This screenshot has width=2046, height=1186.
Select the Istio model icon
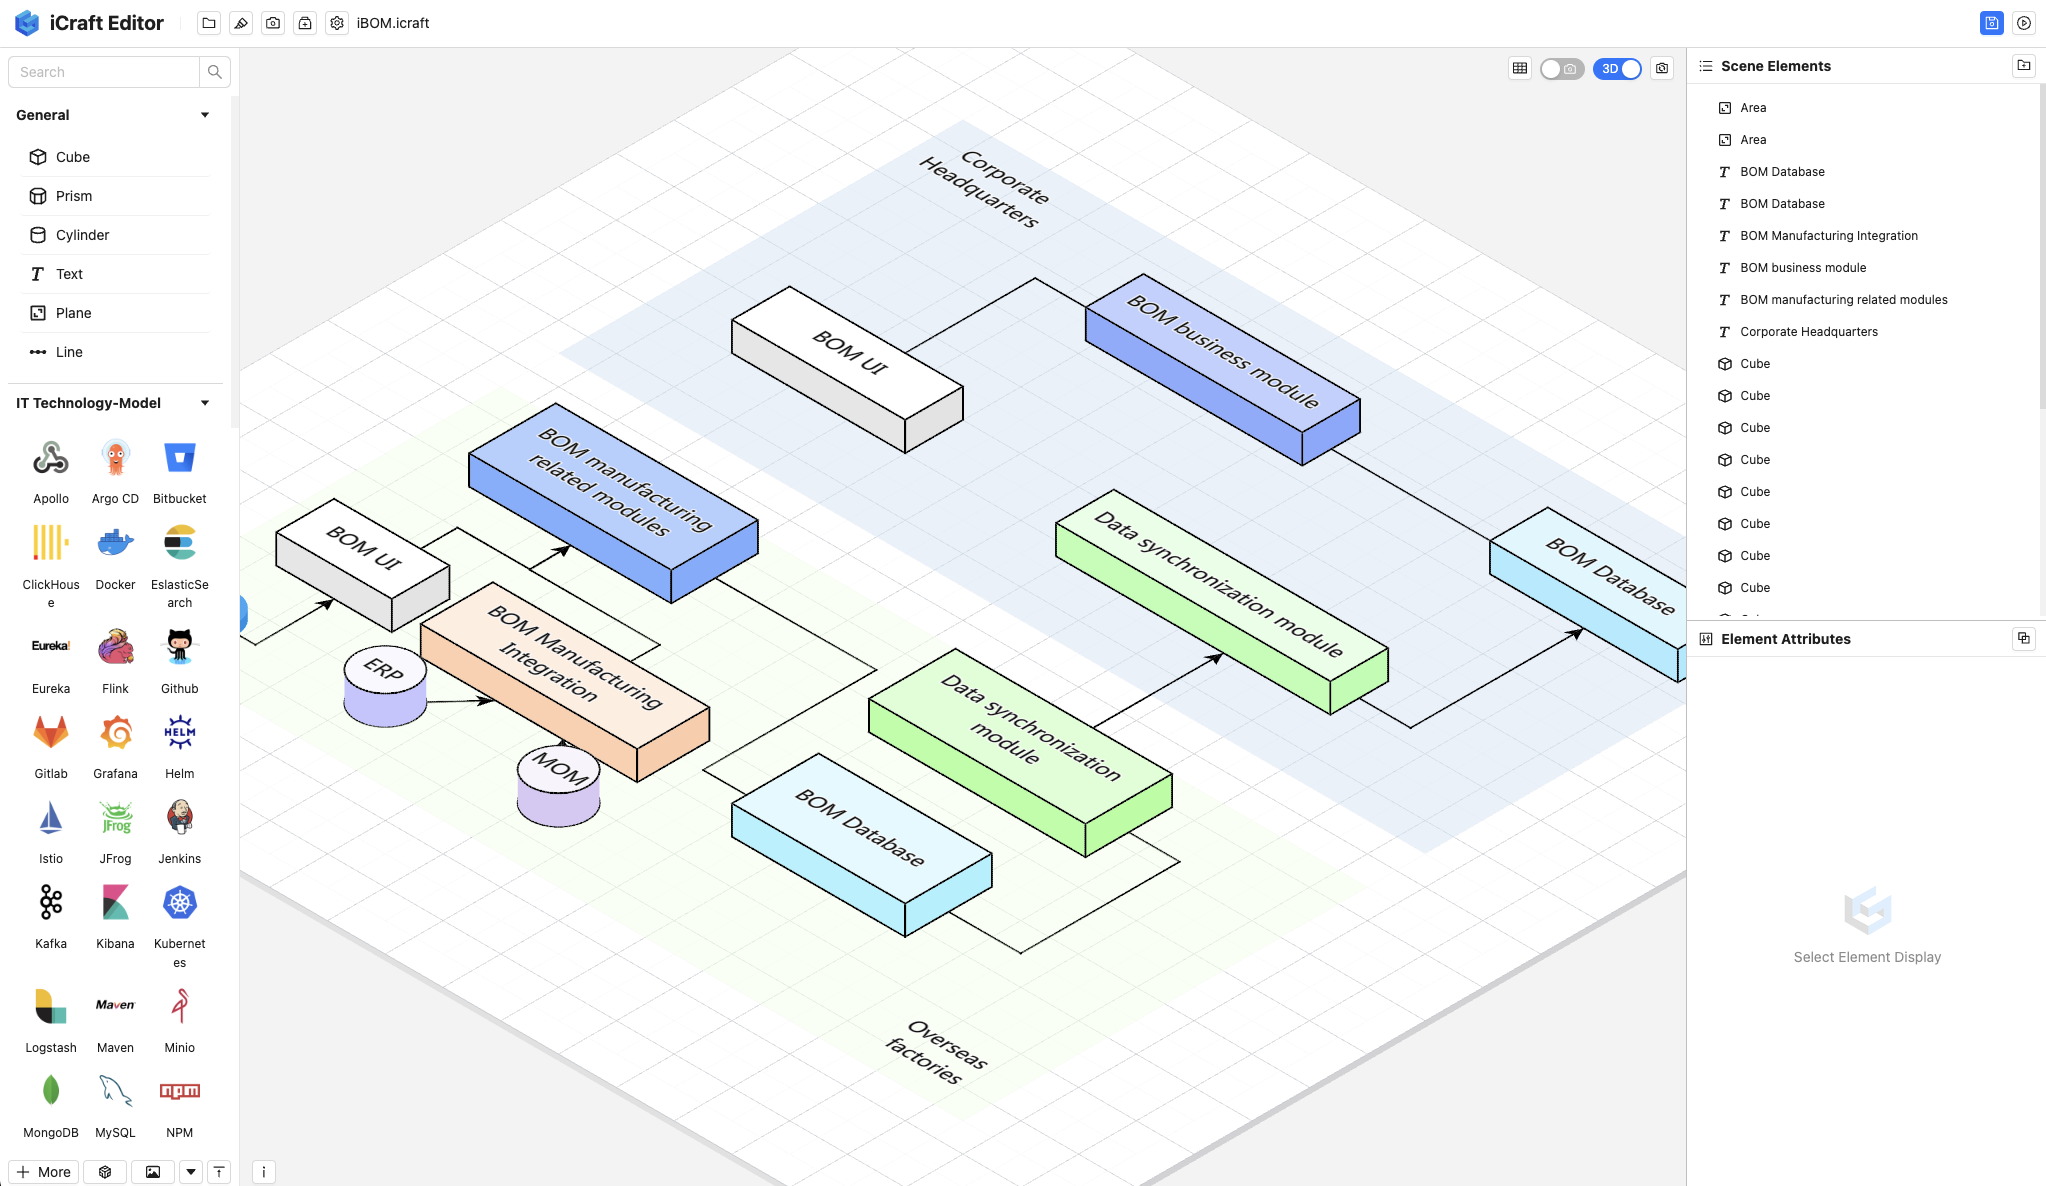[x=51, y=818]
